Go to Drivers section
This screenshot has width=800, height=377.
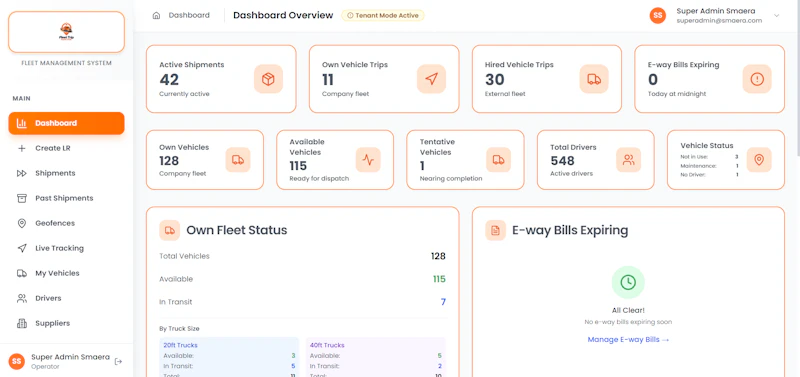click(x=66, y=298)
